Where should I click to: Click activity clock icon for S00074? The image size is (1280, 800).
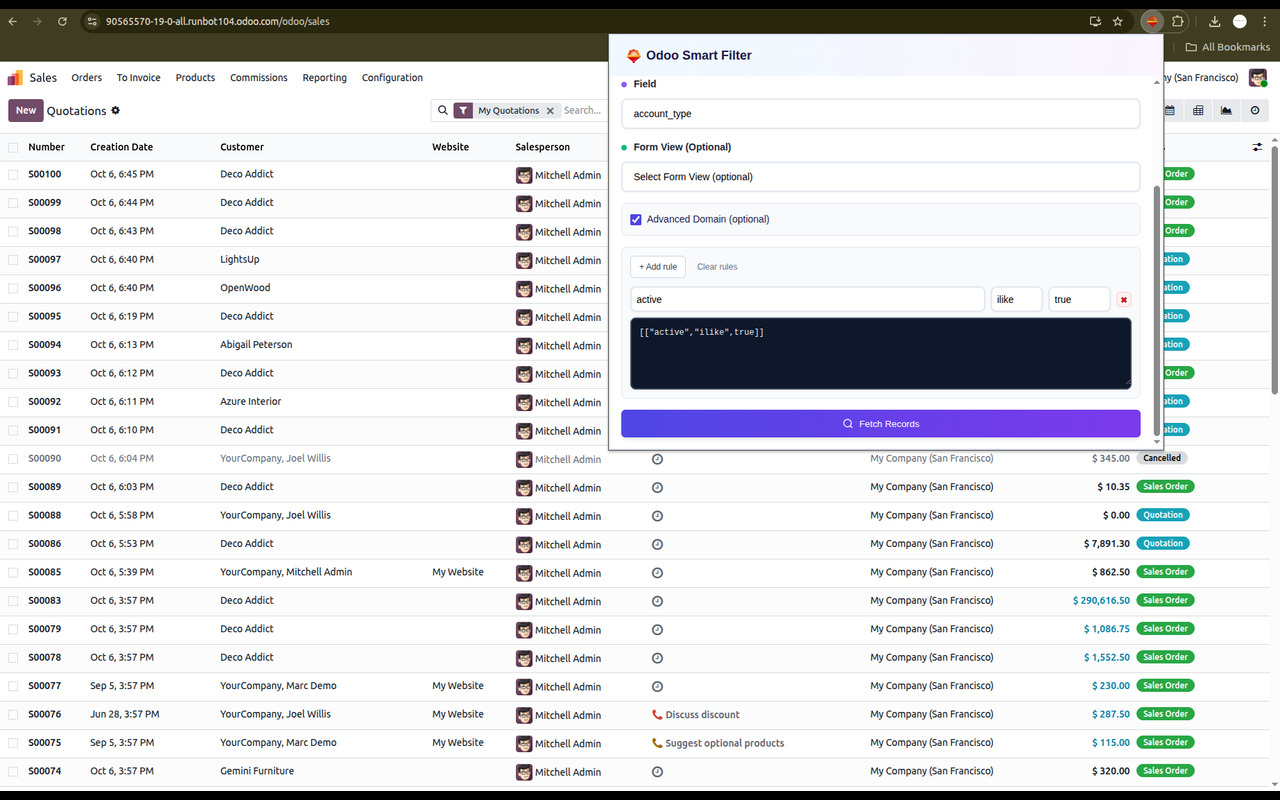(657, 772)
